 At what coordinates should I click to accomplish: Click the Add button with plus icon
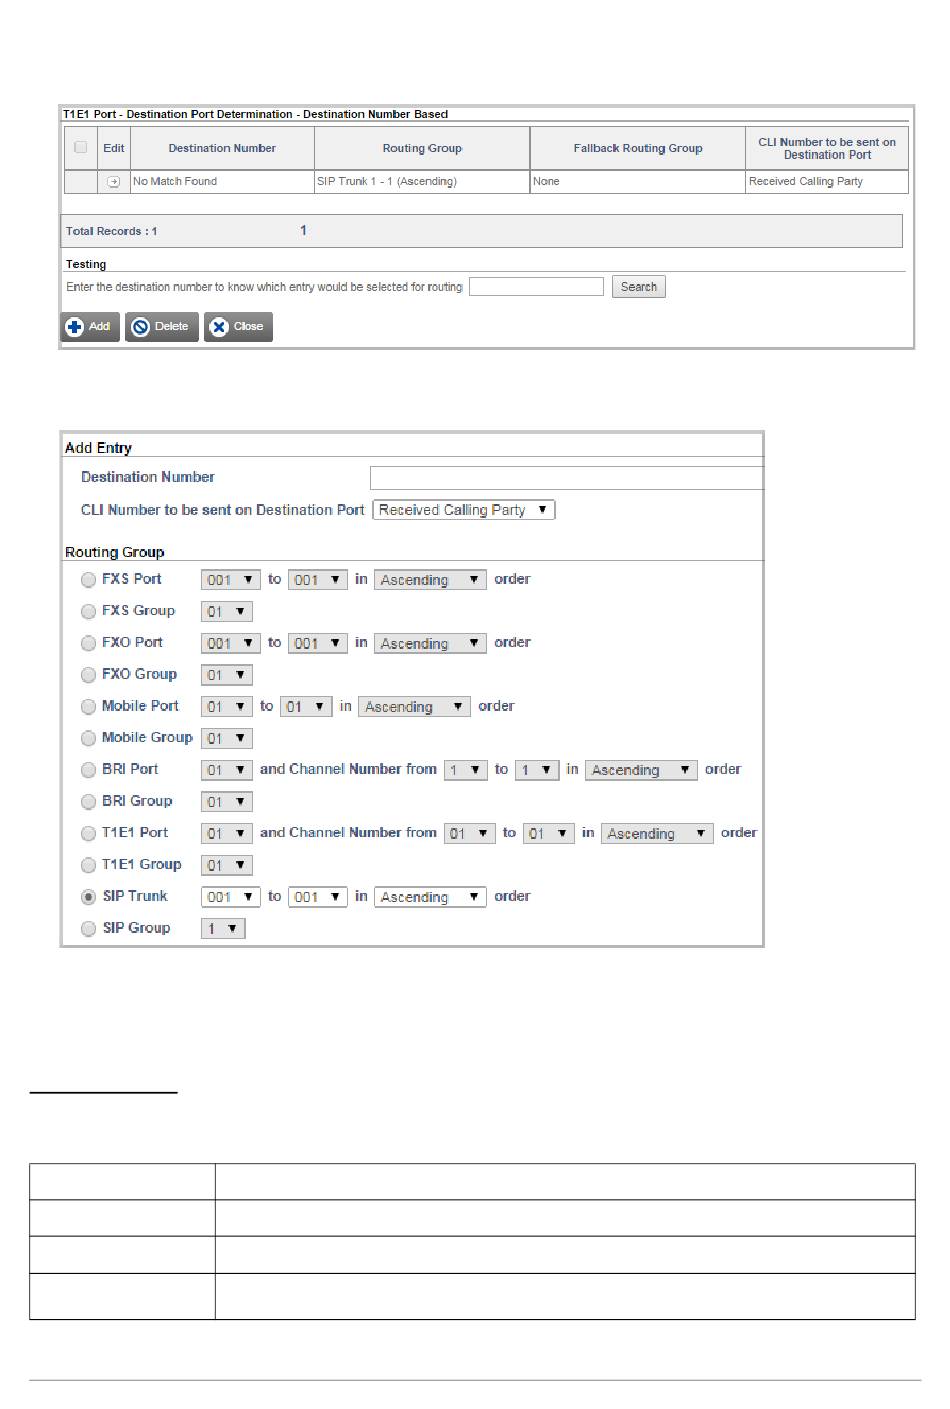pos(90,327)
